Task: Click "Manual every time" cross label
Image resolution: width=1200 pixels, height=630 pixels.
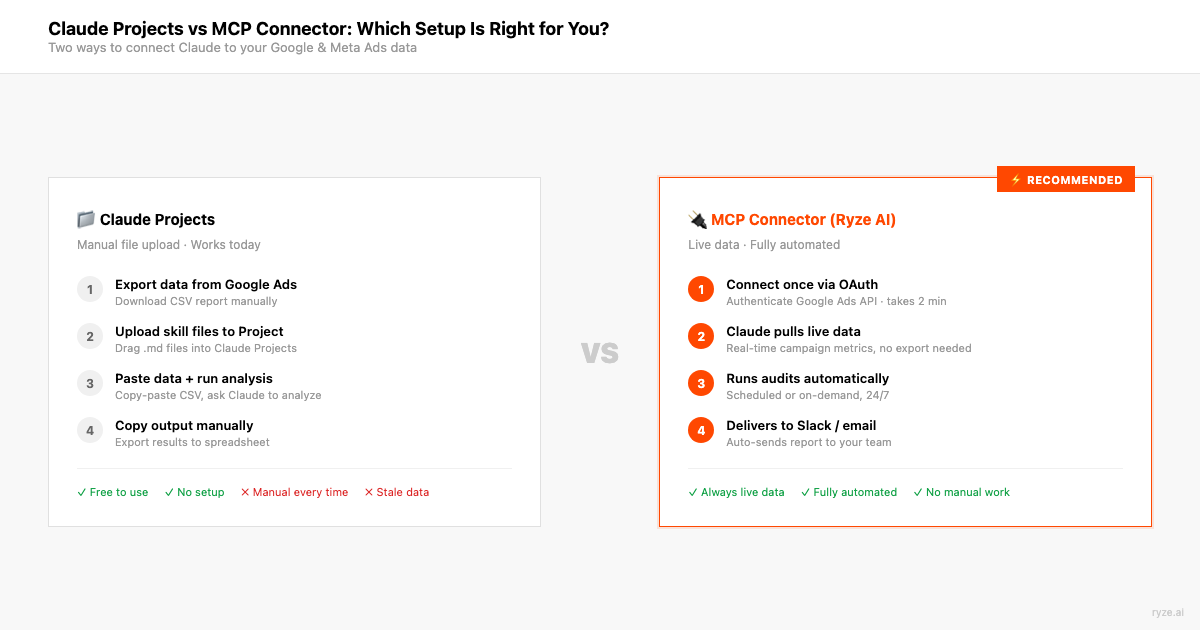Action: tap(295, 492)
